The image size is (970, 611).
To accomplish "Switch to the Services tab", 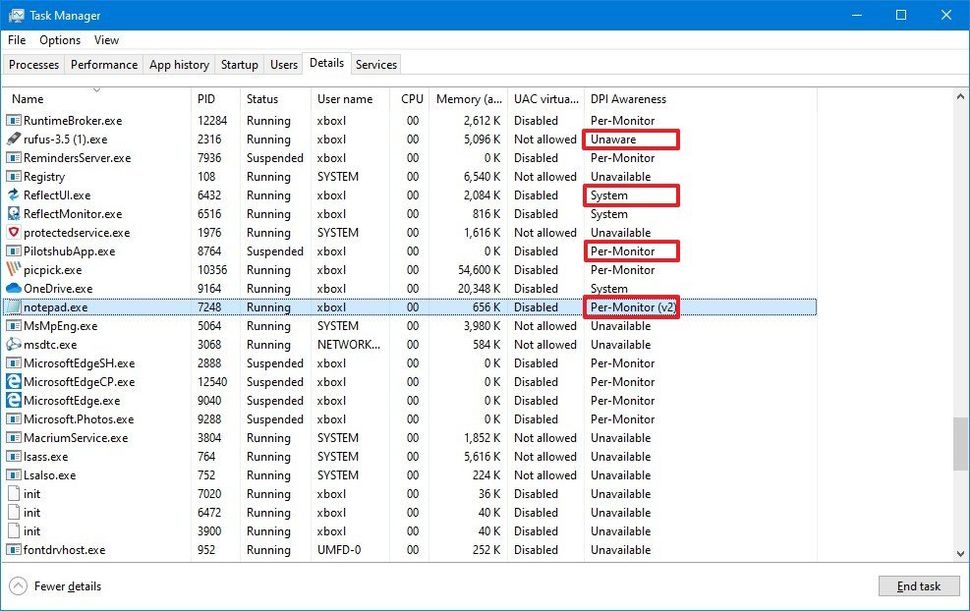I will click(x=376, y=64).
